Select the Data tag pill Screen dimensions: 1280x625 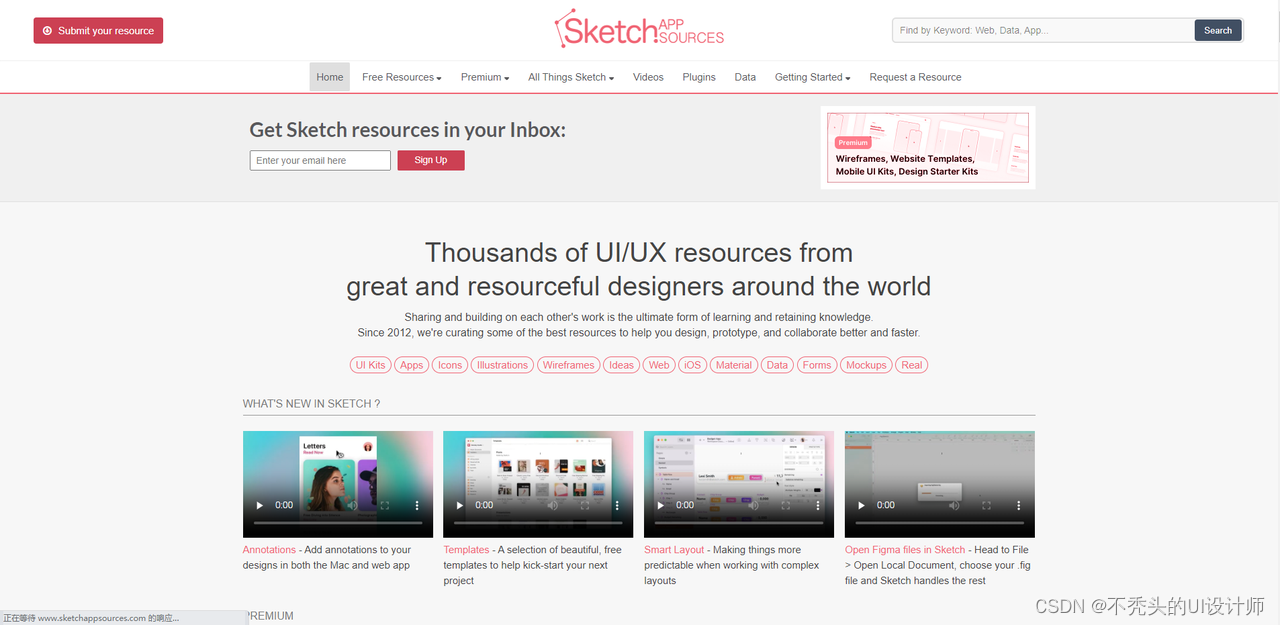[x=777, y=365]
